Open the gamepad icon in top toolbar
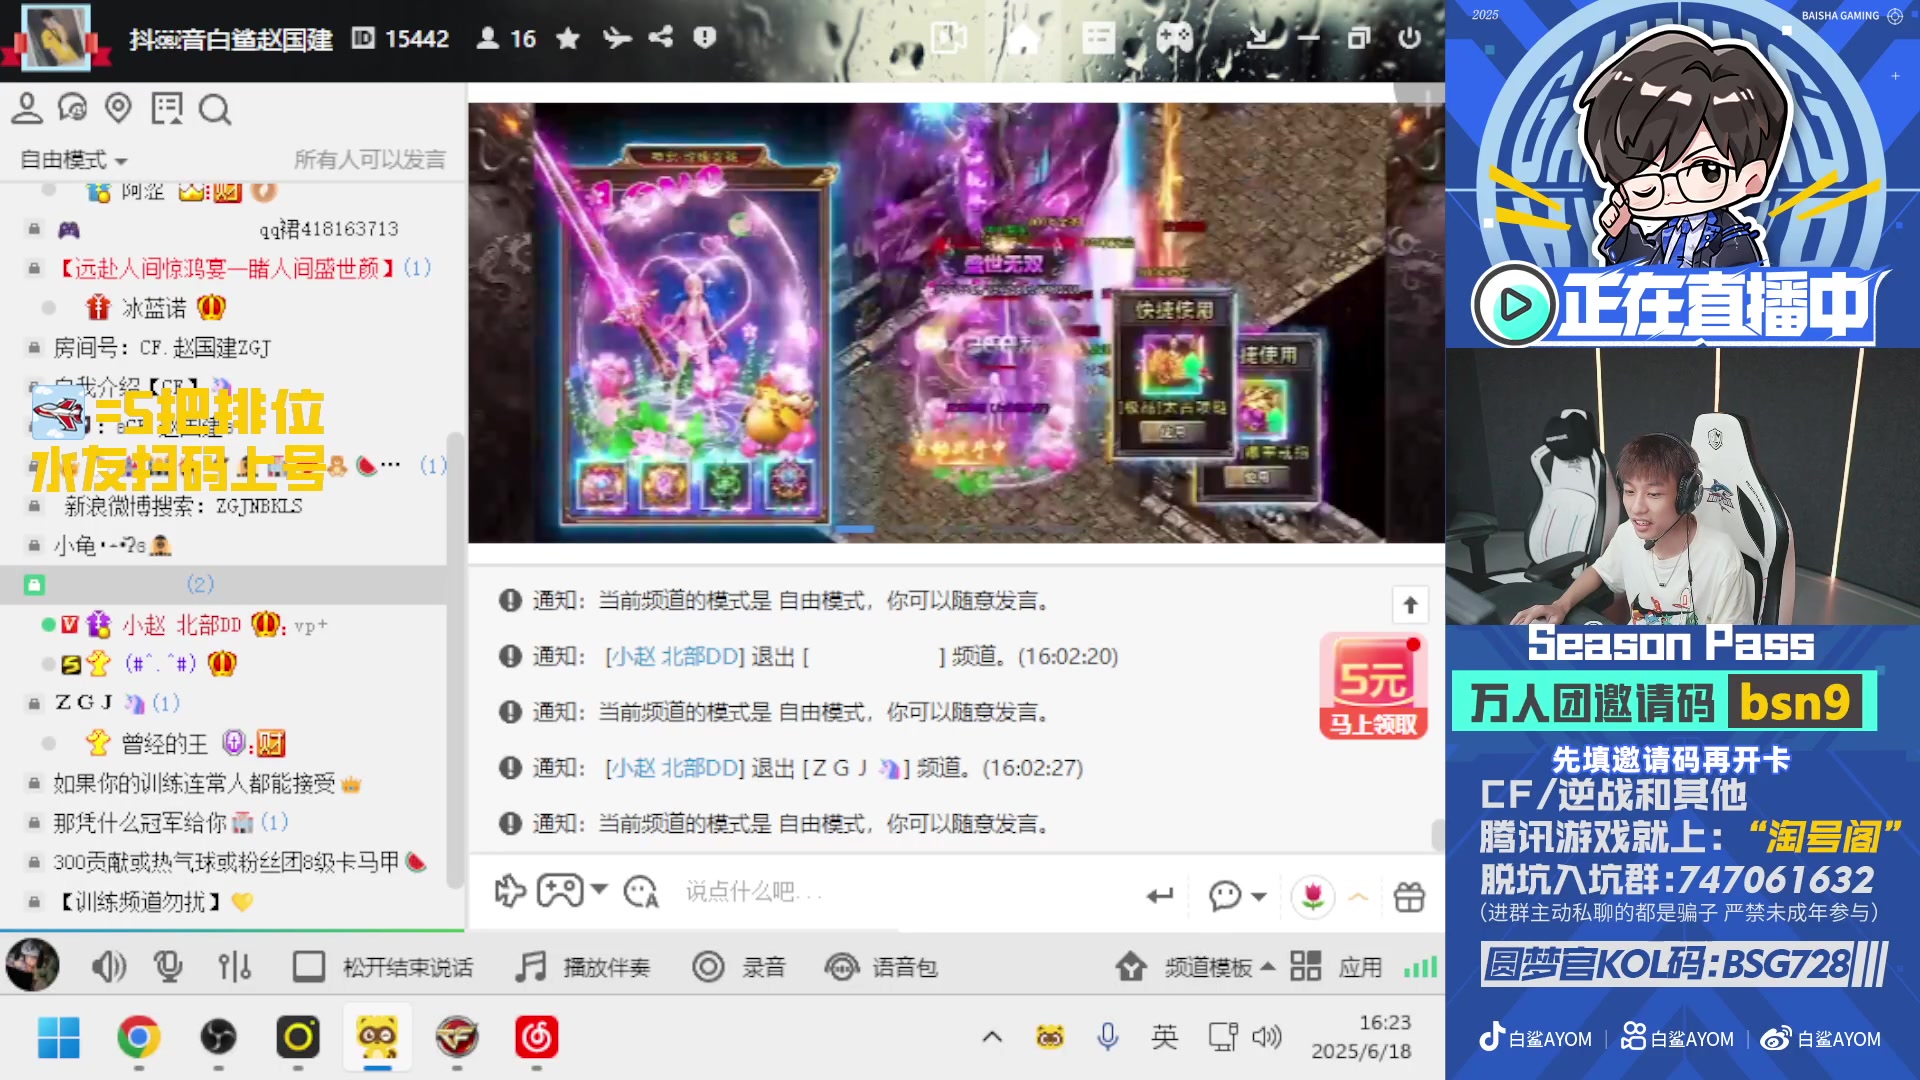The width and height of the screenshot is (1920, 1080). [1174, 38]
